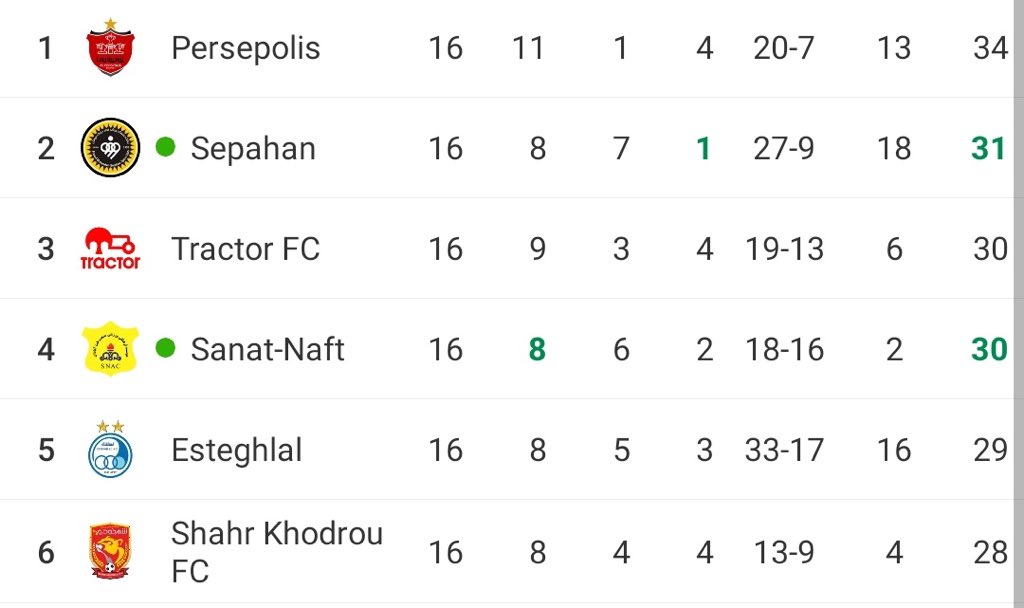Open the Sepahan club crest

(x=110, y=148)
